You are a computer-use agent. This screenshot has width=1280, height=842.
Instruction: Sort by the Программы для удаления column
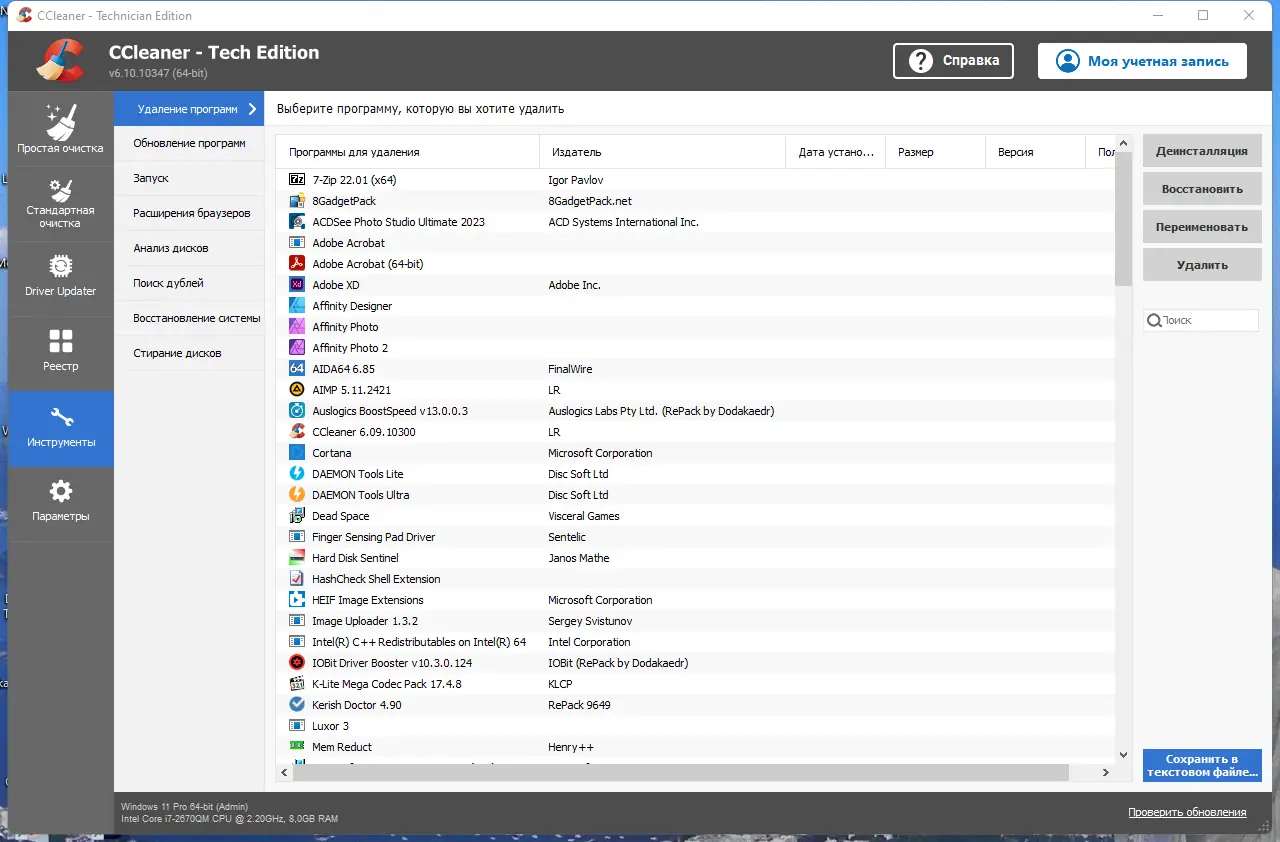pyautogui.click(x=408, y=152)
